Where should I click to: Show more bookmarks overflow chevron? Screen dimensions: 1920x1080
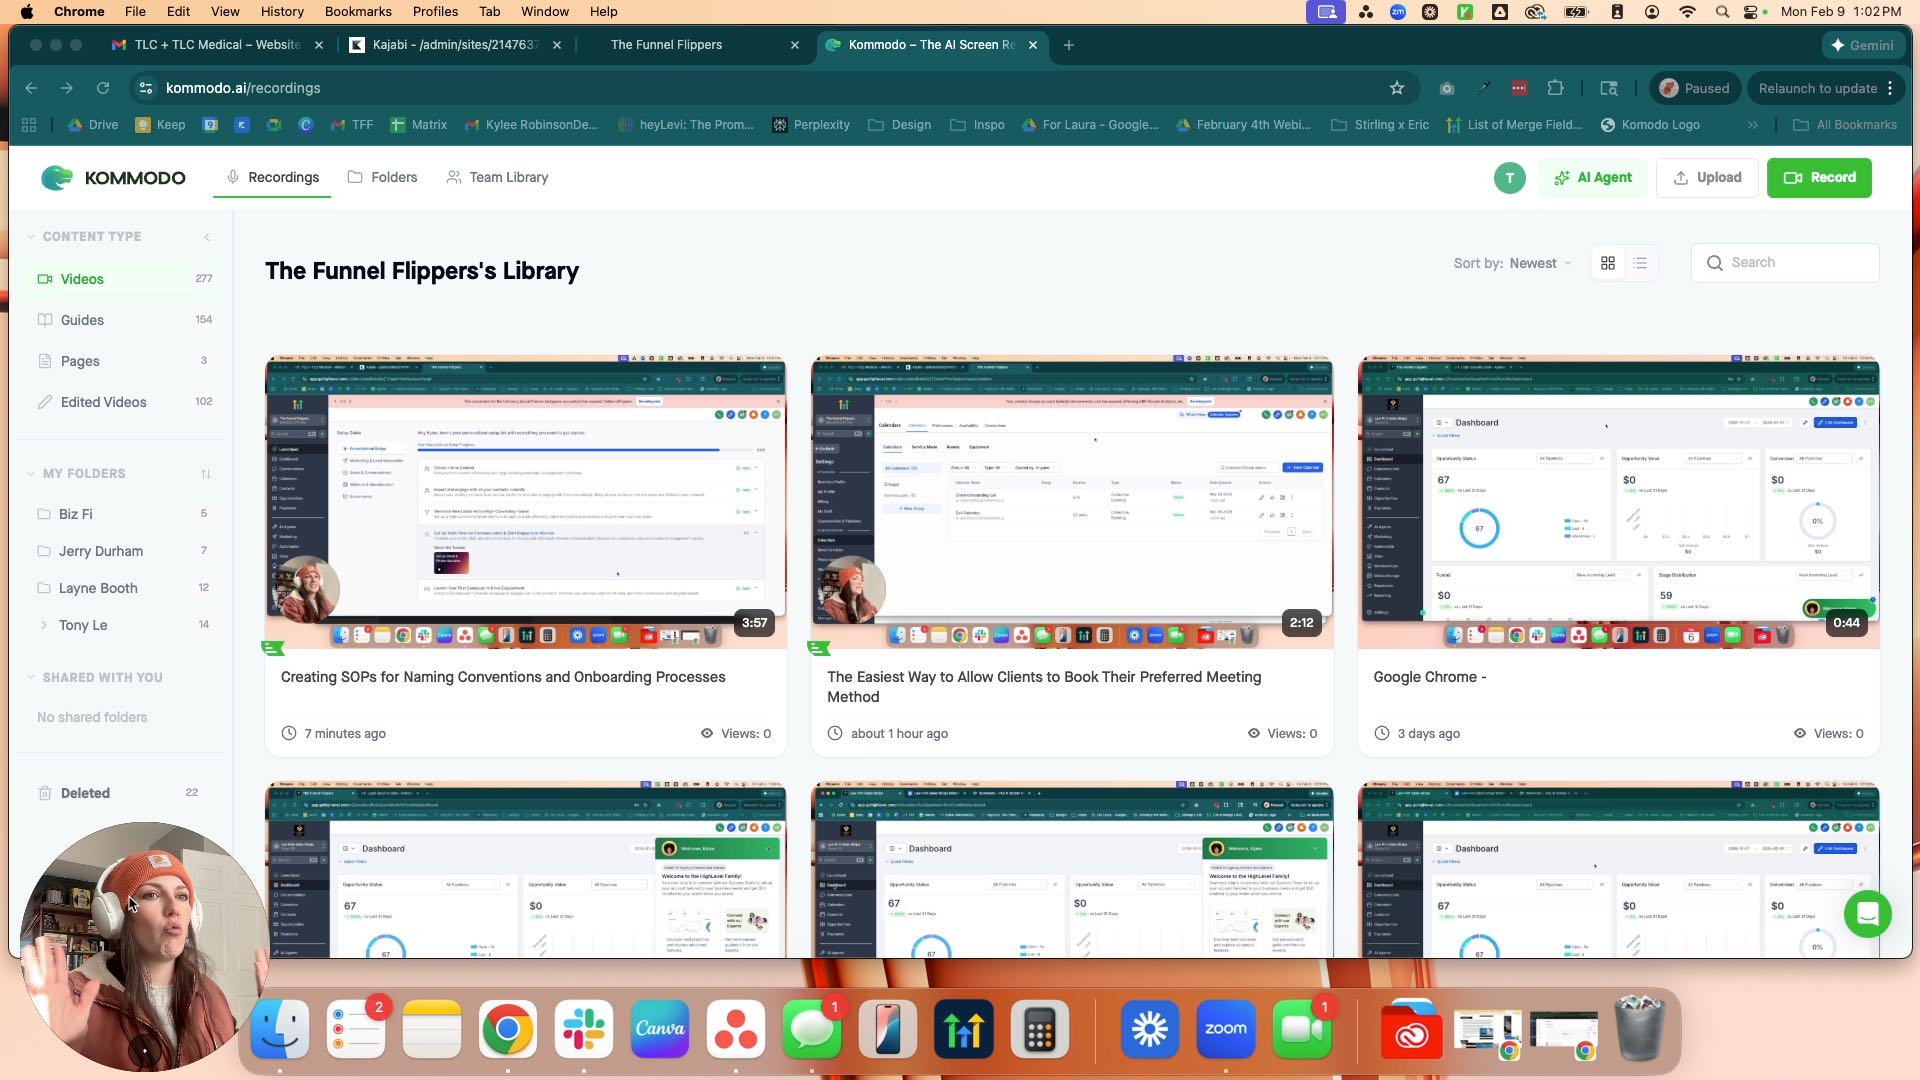click(1752, 125)
